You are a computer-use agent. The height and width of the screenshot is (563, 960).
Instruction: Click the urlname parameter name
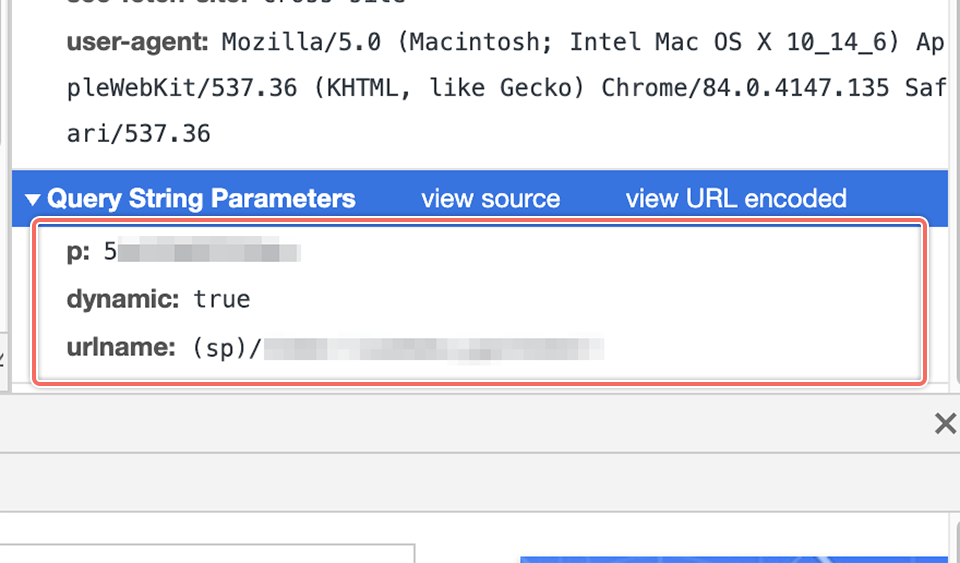121,348
